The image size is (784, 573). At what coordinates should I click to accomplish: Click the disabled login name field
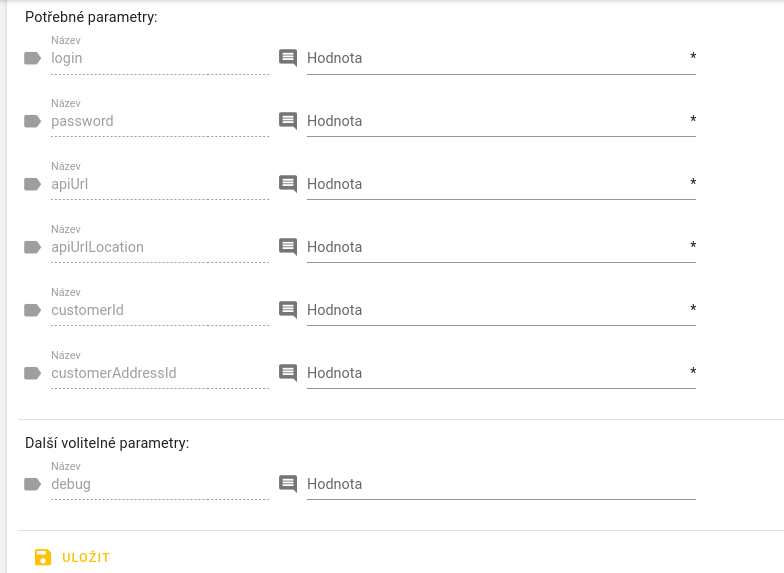[x=160, y=58]
